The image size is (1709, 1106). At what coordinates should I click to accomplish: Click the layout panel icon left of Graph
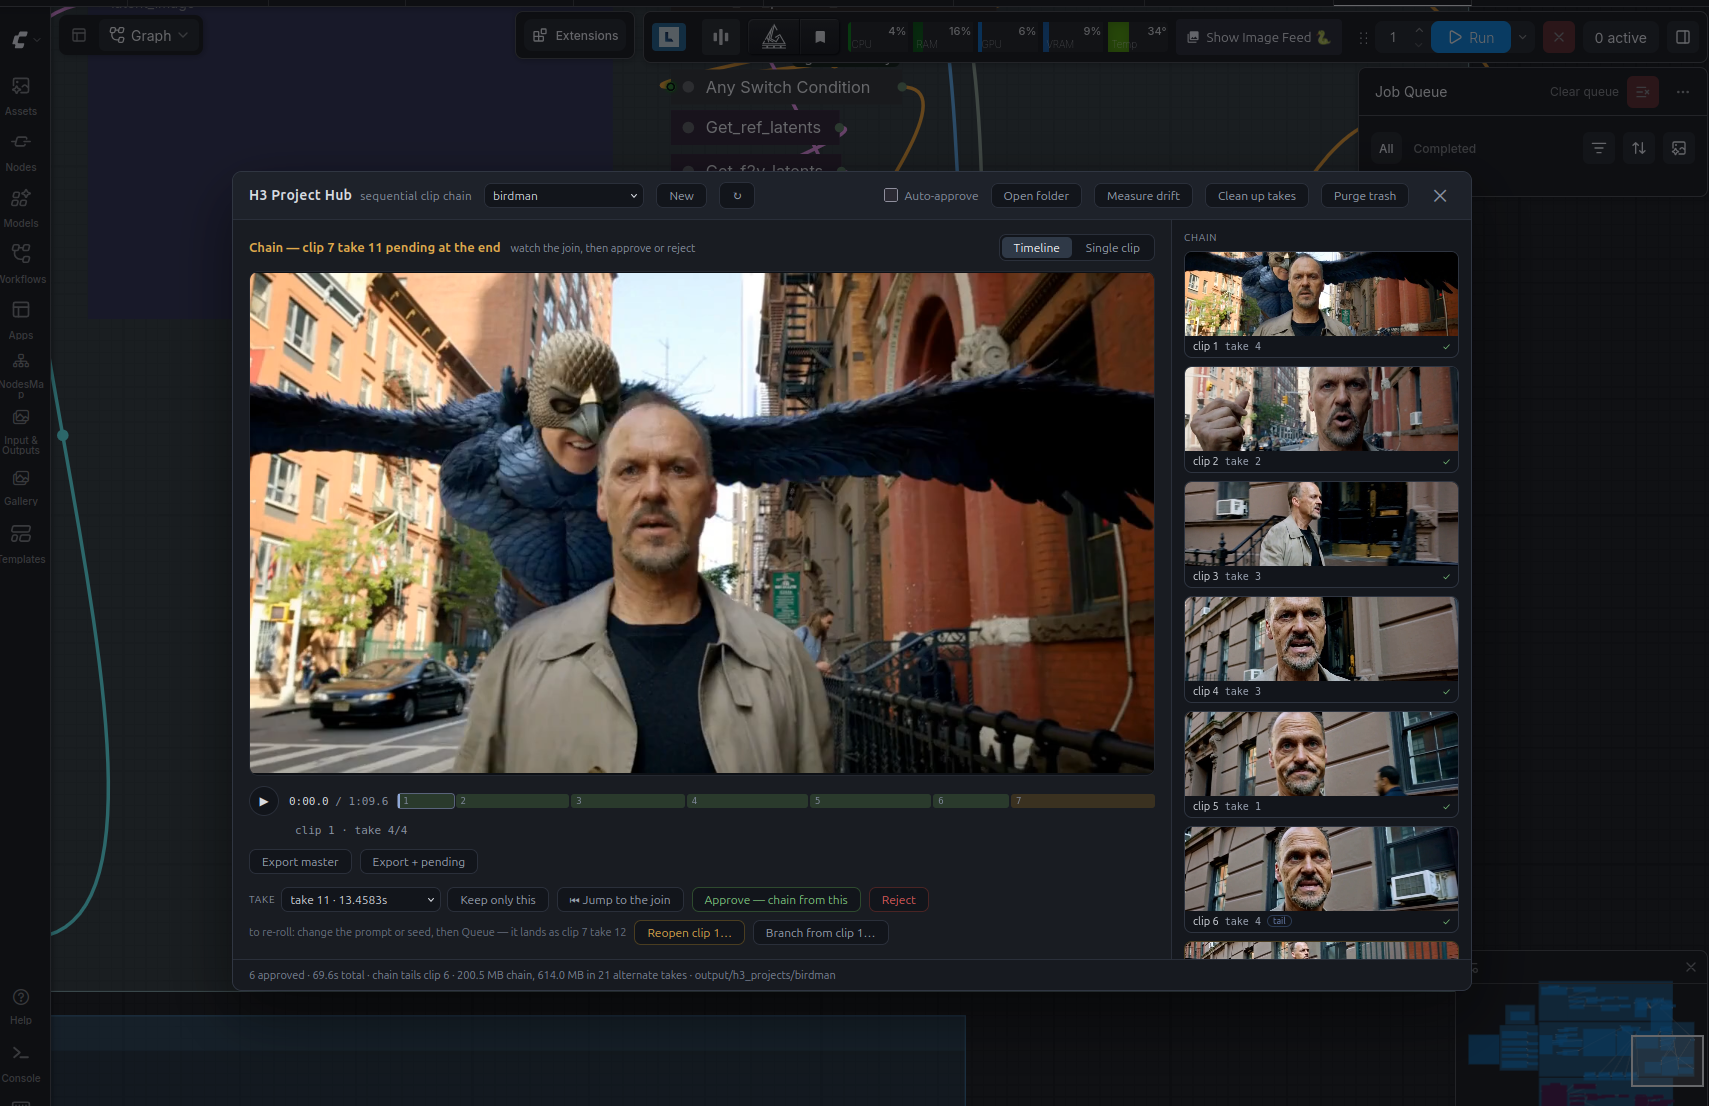79,36
